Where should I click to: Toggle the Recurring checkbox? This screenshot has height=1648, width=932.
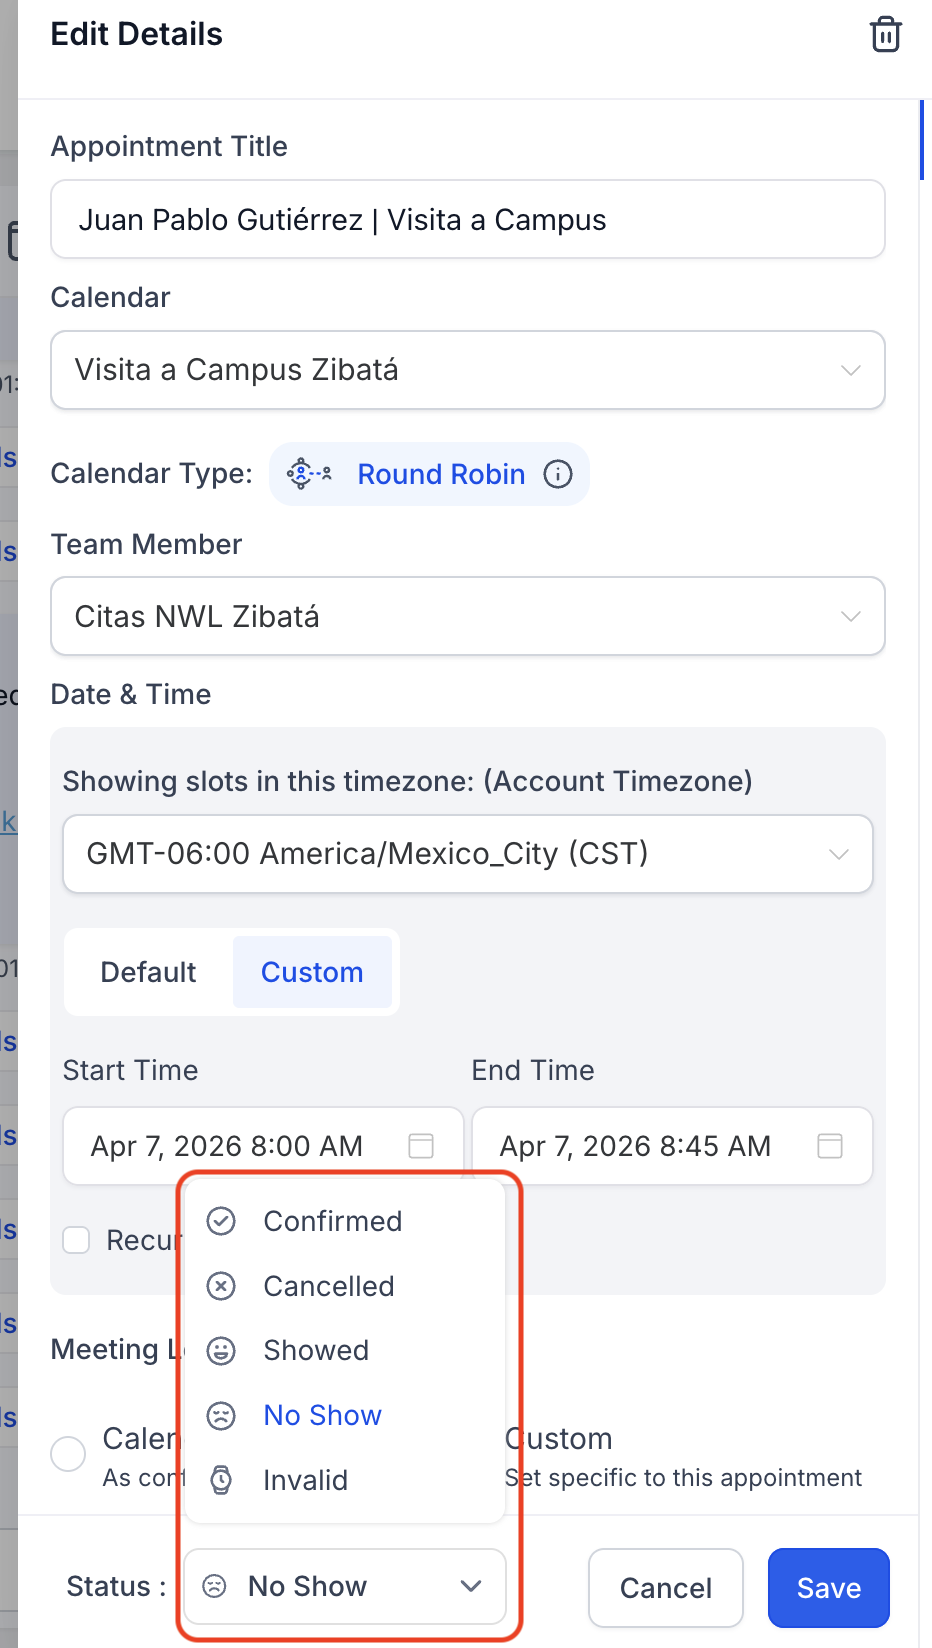76,1240
